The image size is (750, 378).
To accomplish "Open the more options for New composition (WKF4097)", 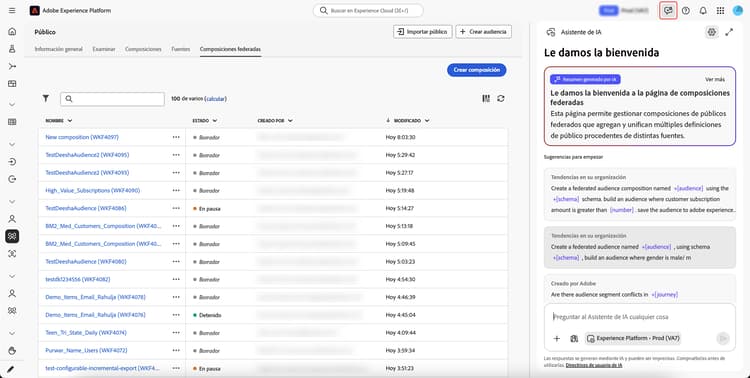I will click(176, 137).
